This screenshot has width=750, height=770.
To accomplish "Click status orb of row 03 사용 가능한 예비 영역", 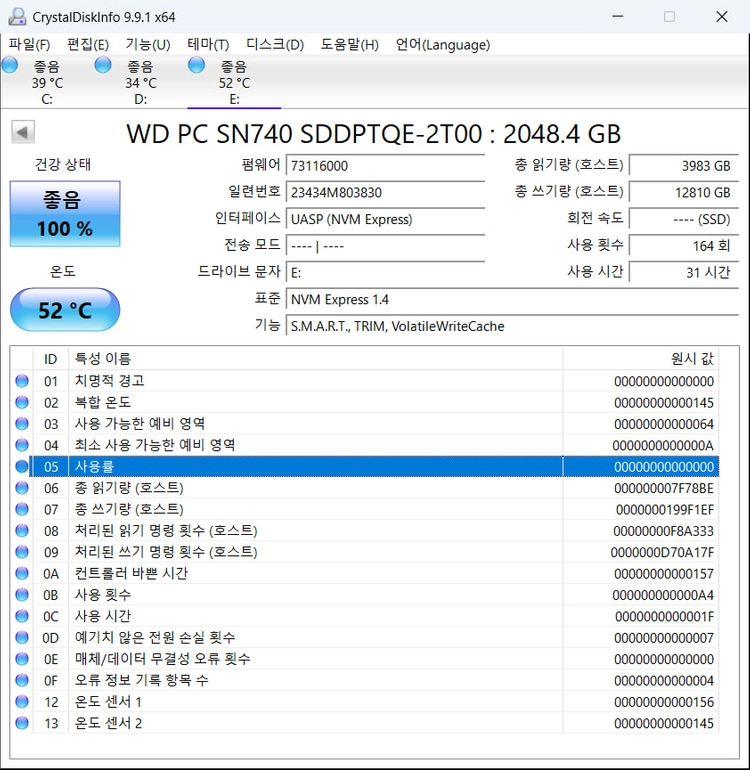I will click(x=22, y=424).
